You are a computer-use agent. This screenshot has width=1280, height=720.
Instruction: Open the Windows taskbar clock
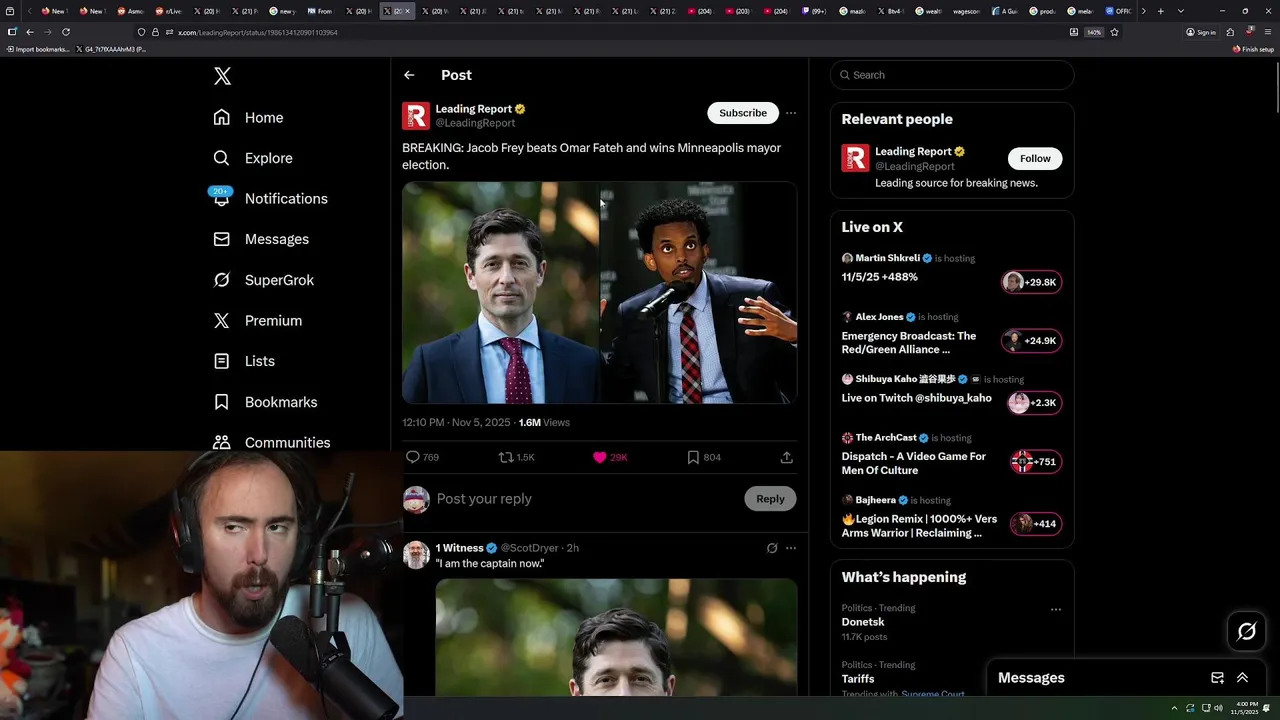(1243, 708)
